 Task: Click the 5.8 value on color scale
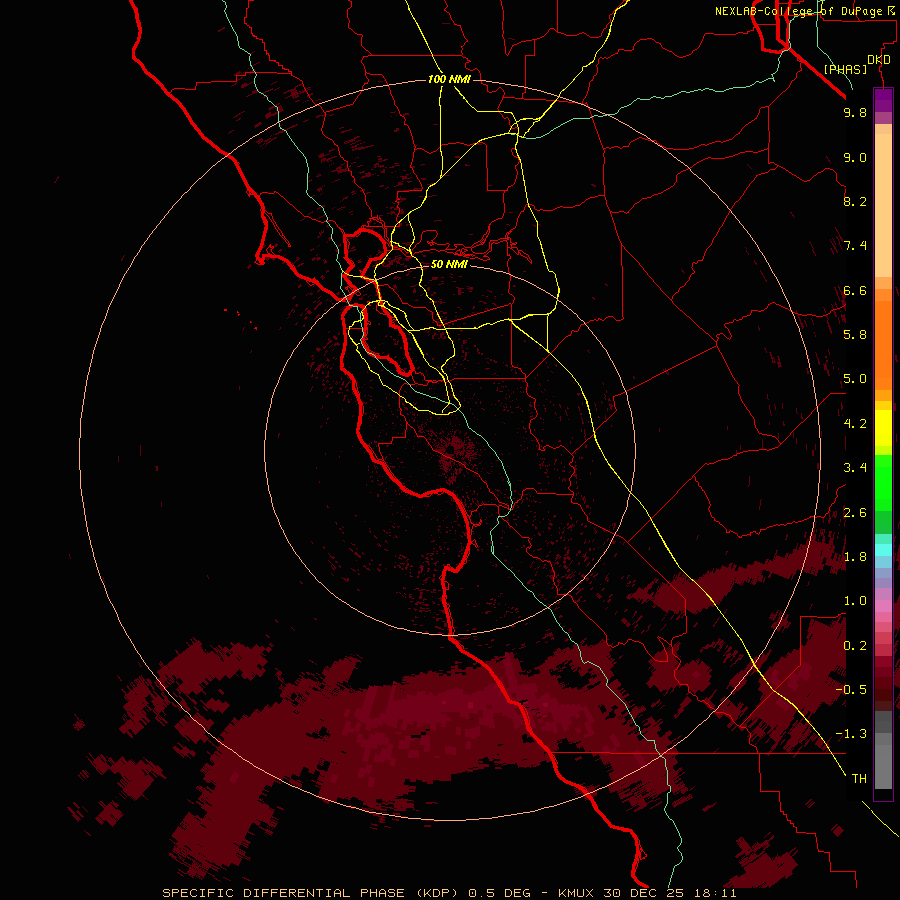point(855,335)
